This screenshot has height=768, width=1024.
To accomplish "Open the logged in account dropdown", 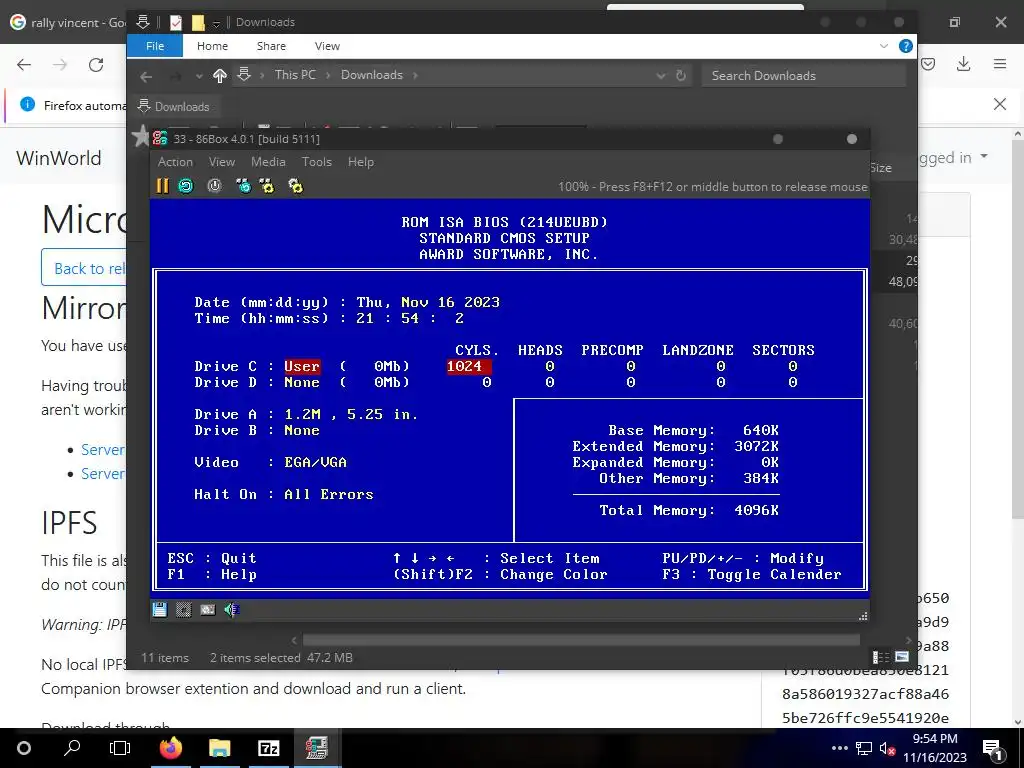I will [x=955, y=157].
